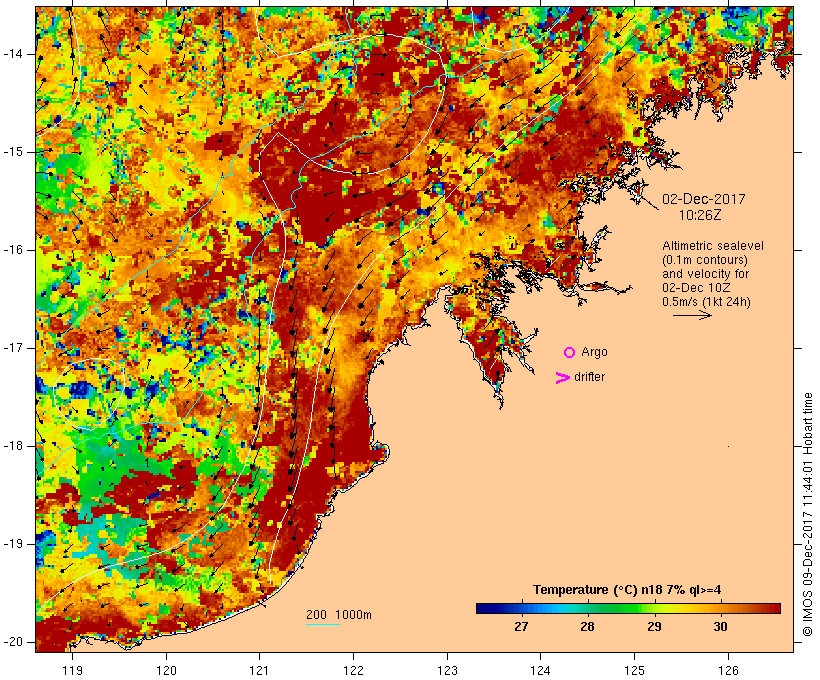Click longitude axis label 125

click(634, 671)
